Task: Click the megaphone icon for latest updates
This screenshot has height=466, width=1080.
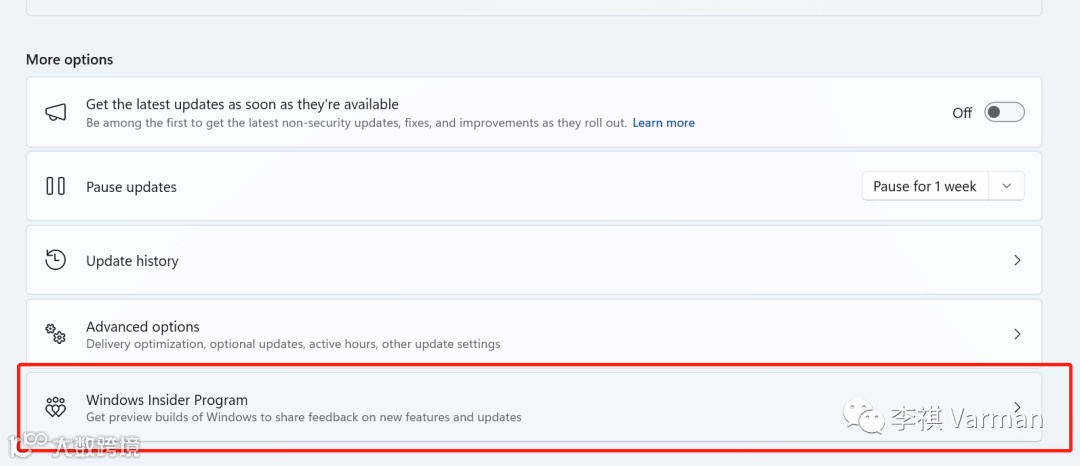Action: point(55,112)
